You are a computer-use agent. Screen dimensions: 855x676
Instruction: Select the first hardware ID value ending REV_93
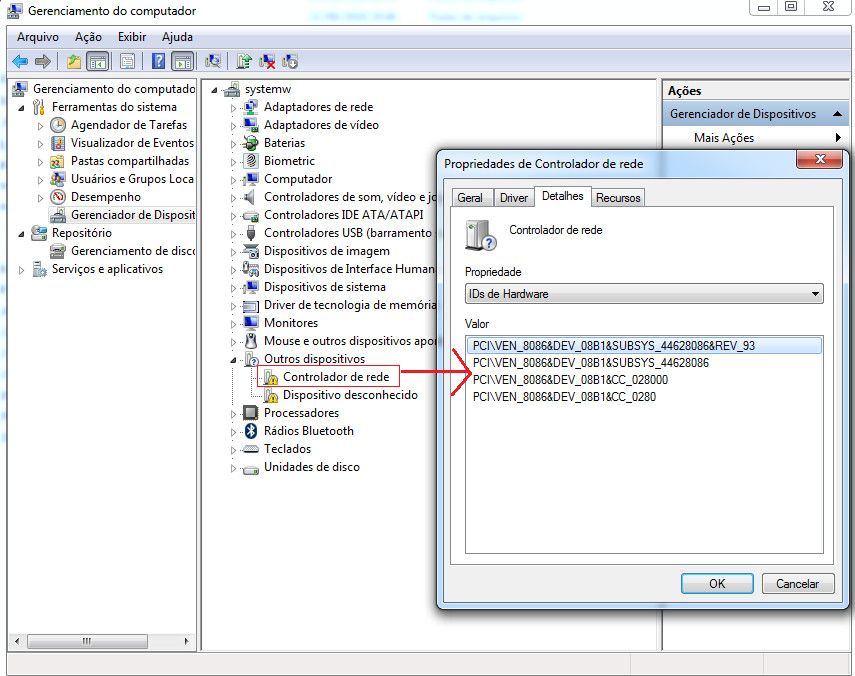tap(614, 346)
